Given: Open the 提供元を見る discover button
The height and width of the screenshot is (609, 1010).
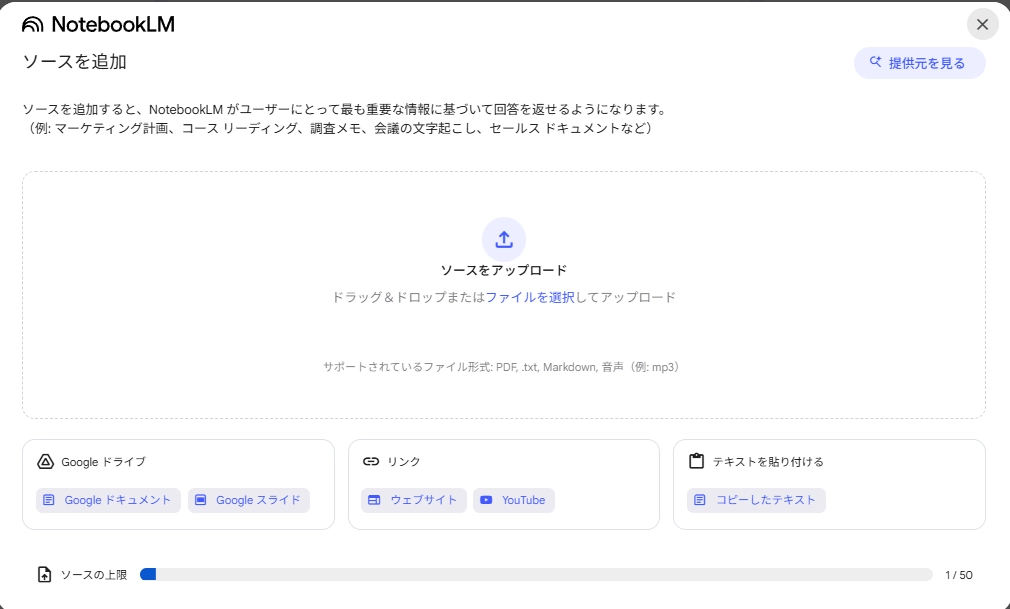Looking at the screenshot, I should tap(919, 63).
